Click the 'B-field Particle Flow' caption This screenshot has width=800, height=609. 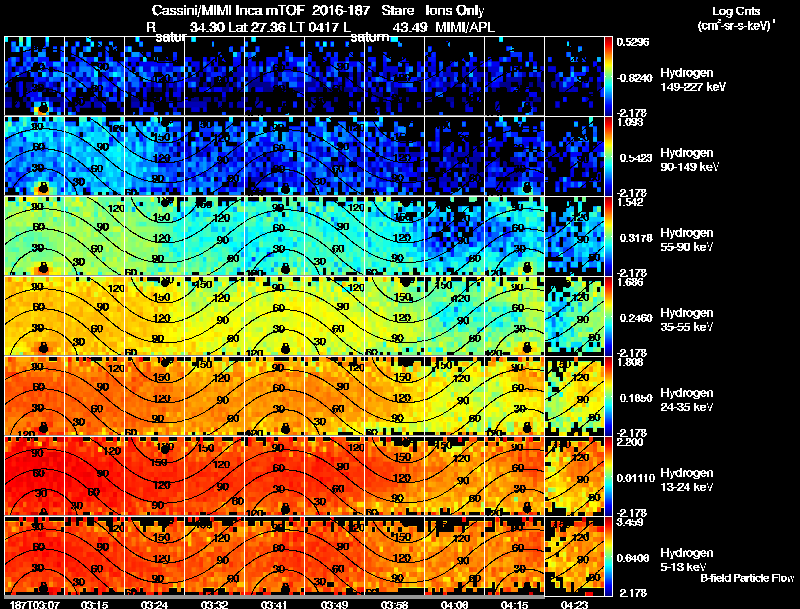[747, 578]
